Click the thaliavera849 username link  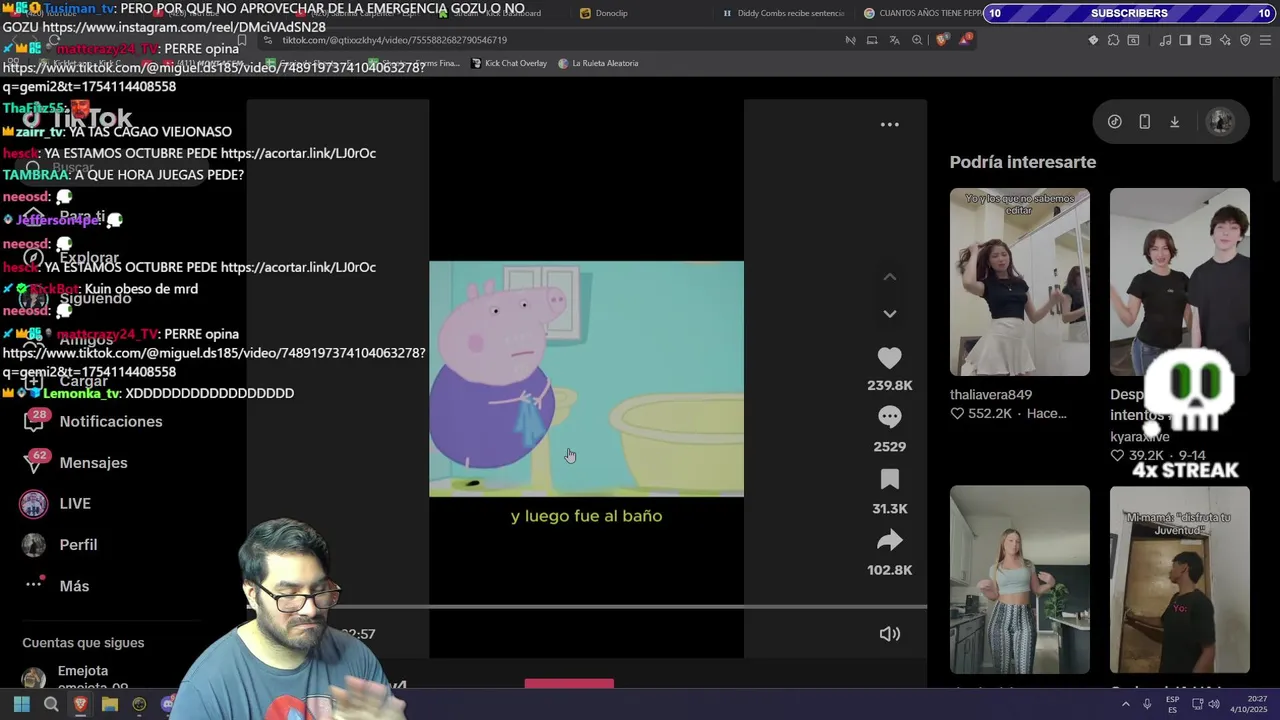[991, 395]
